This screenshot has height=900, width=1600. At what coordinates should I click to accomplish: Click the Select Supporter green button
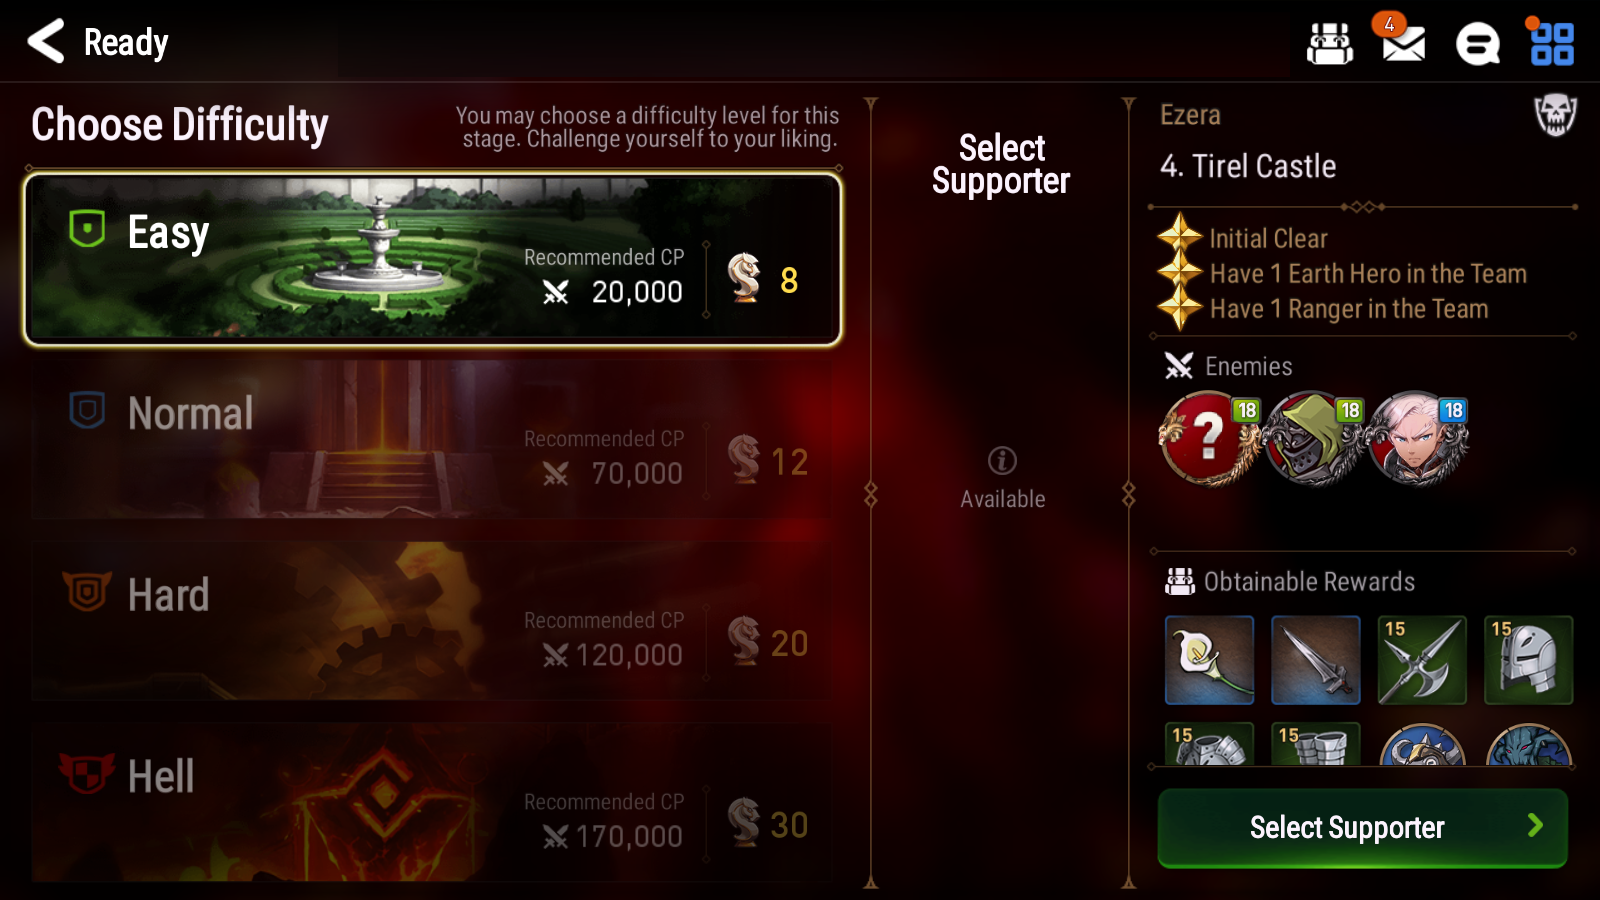pos(1362,827)
